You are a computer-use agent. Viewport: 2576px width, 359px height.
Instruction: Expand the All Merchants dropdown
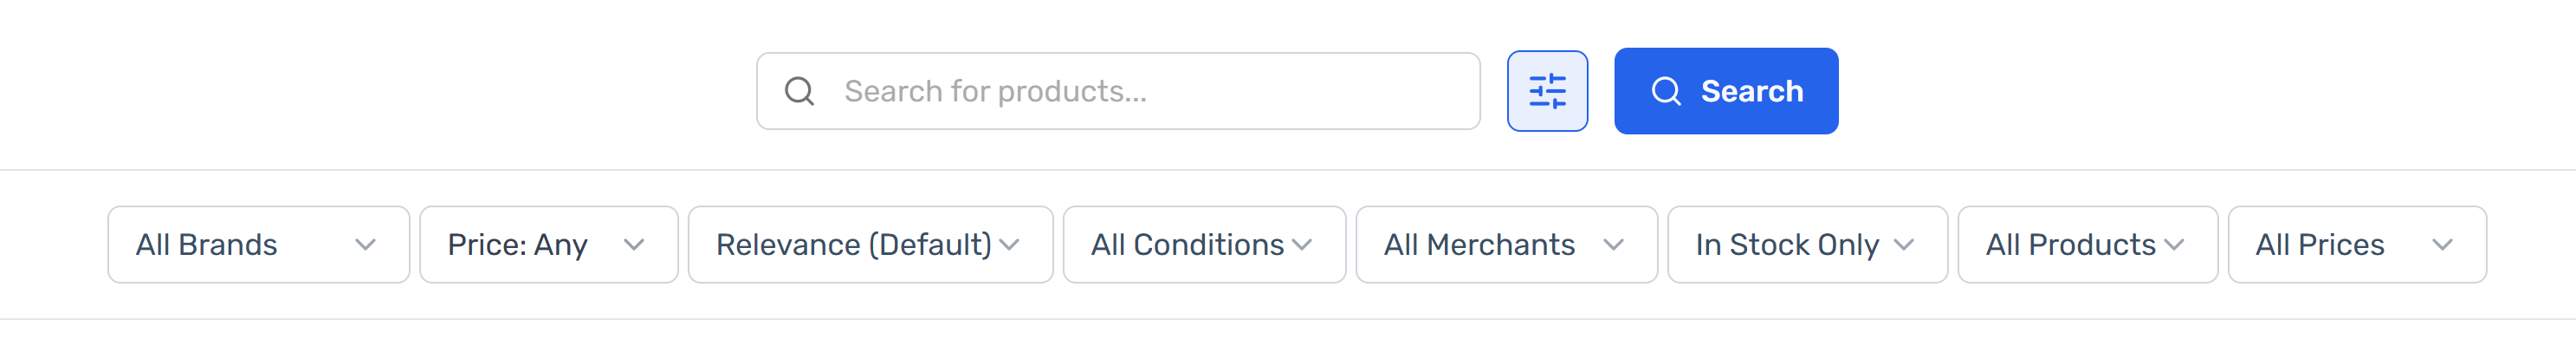coord(1506,245)
